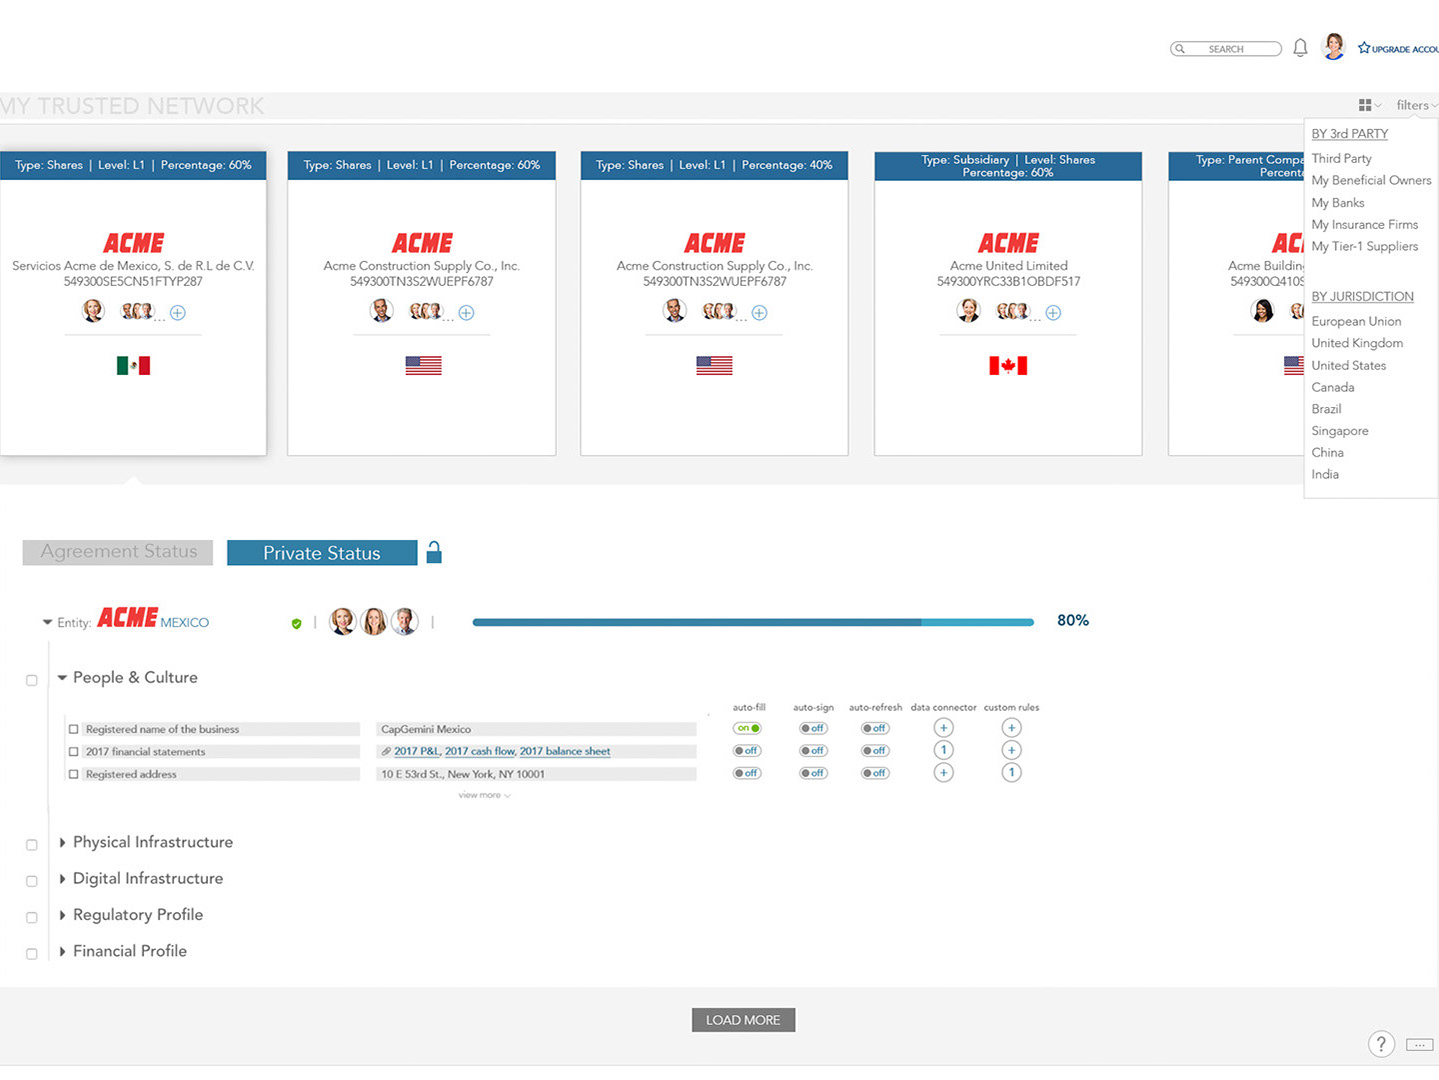1439x1080 pixels.
Task: Click the paperclip icon before 2017 P&L
Action: coord(386,751)
